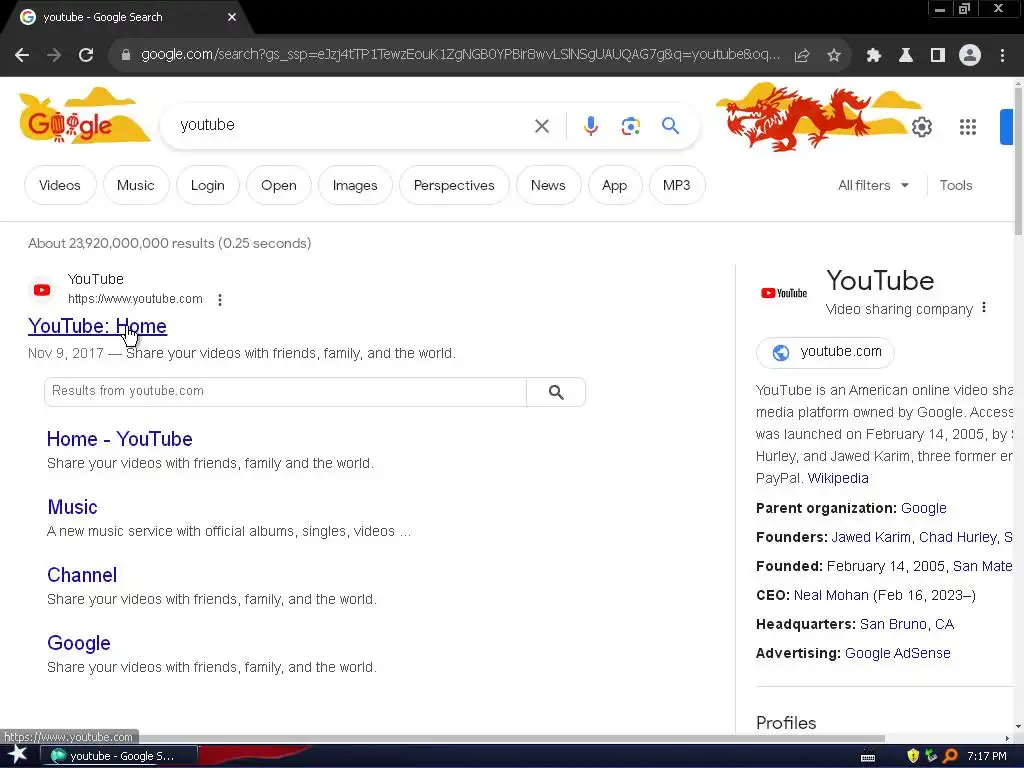Toggle the browser side panel icon

click(x=938, y=56)
